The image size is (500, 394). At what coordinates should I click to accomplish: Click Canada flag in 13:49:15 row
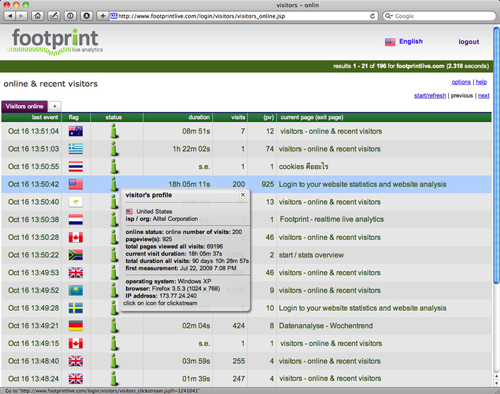[x=76, y=343]
